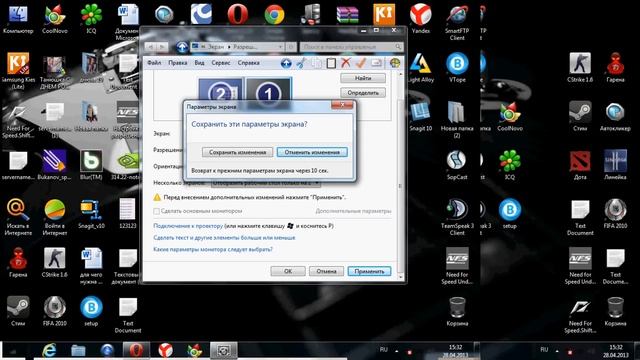
Task: Click the blue up-arrow icon in the toolbar
Action: pyautogui.click(x=286, y=63)
